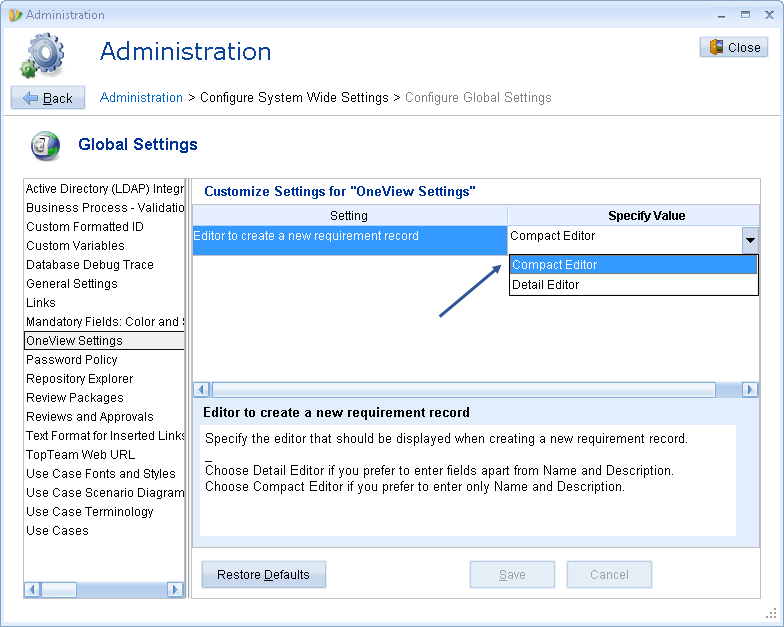The width and height of the screenshot is (784, 627).
Task: Select Text Format for Inserted Links
Action: 104,436
